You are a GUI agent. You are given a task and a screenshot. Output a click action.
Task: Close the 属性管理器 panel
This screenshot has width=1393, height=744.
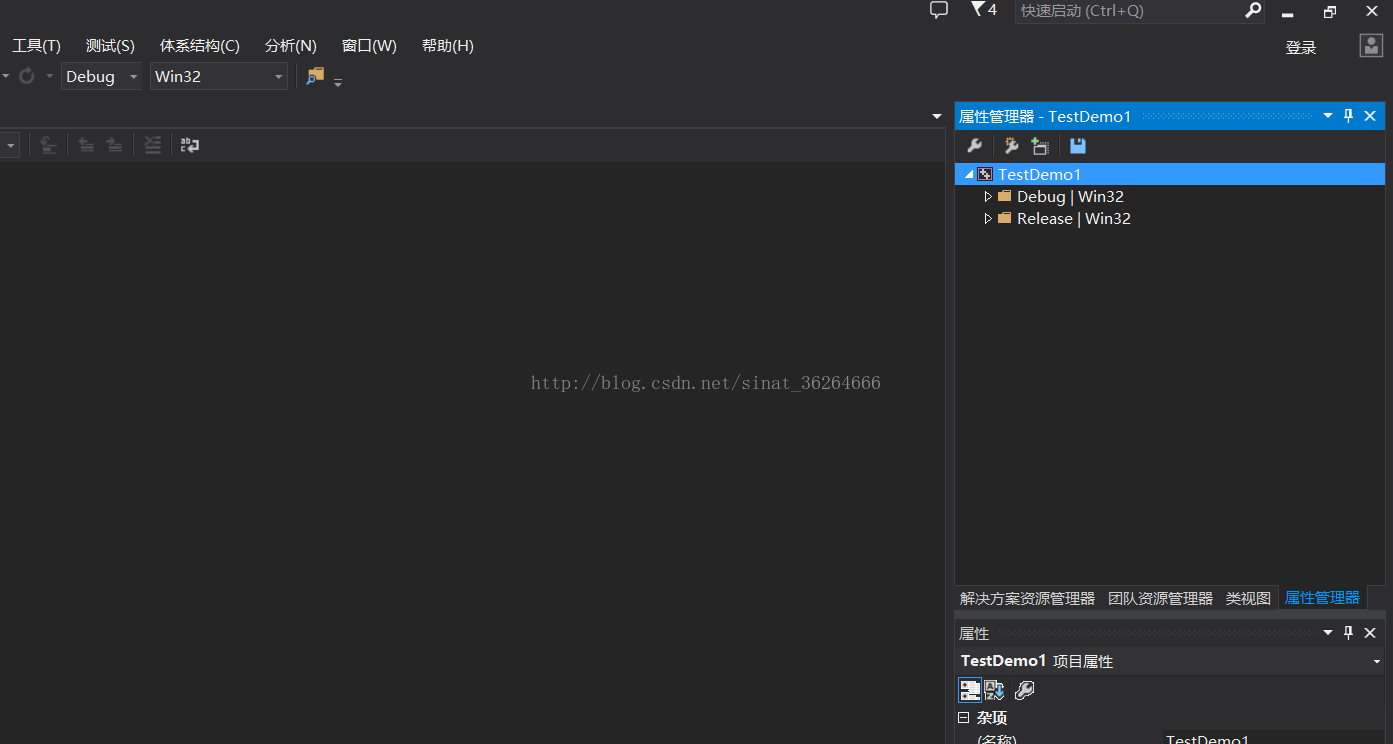(1370, 116)
